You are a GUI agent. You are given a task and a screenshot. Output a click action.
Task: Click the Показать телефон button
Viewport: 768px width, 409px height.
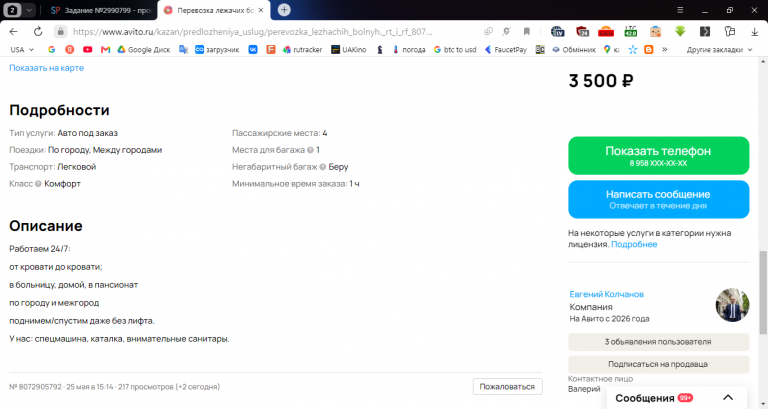(658, 156)
